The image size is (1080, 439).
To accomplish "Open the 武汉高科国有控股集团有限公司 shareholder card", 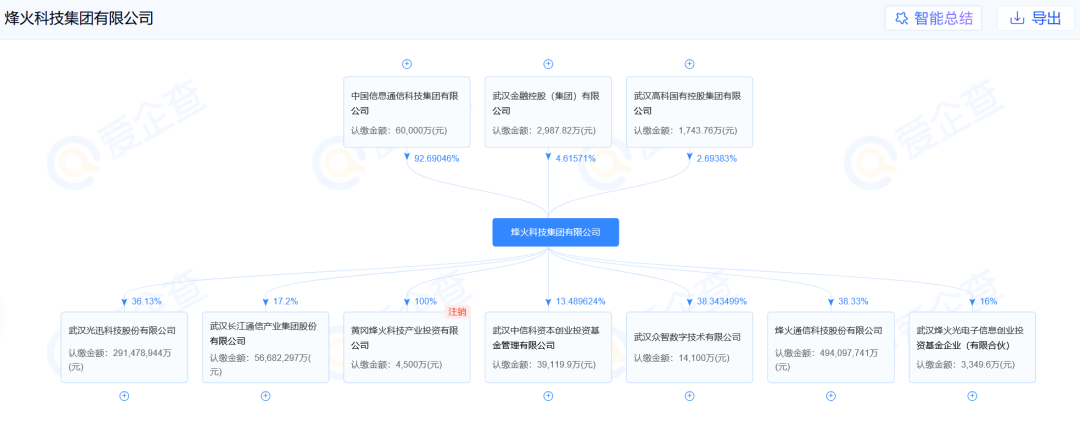I will [x=689, y=111].
